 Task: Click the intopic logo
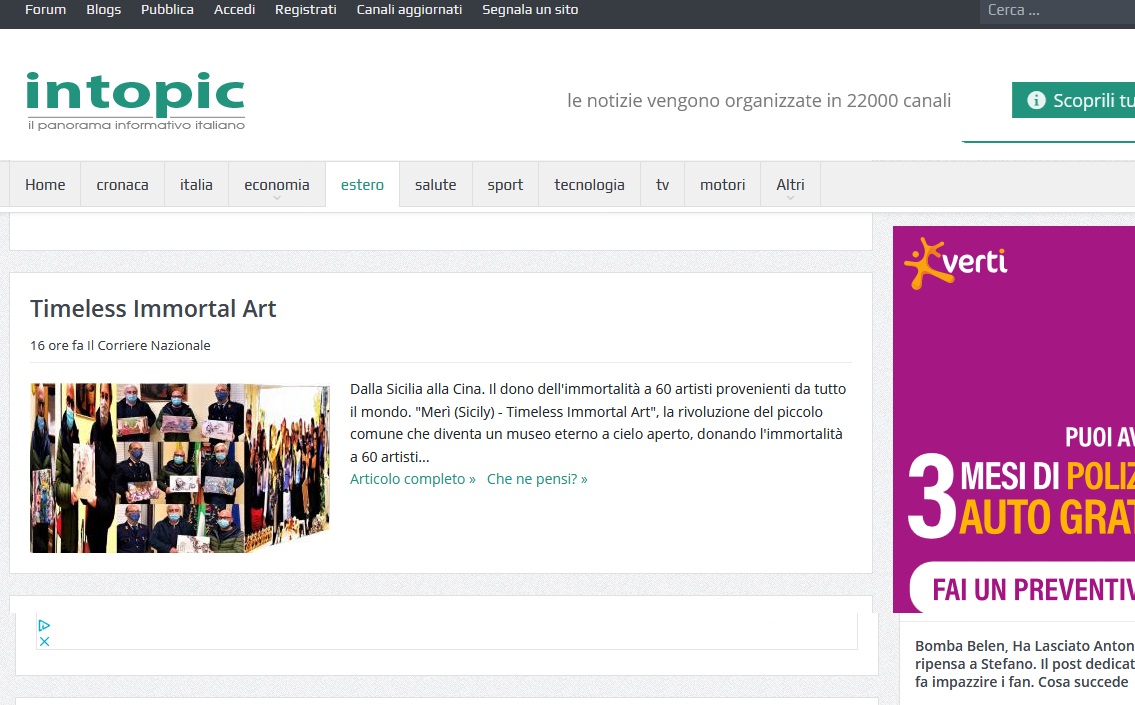[135, 100]
